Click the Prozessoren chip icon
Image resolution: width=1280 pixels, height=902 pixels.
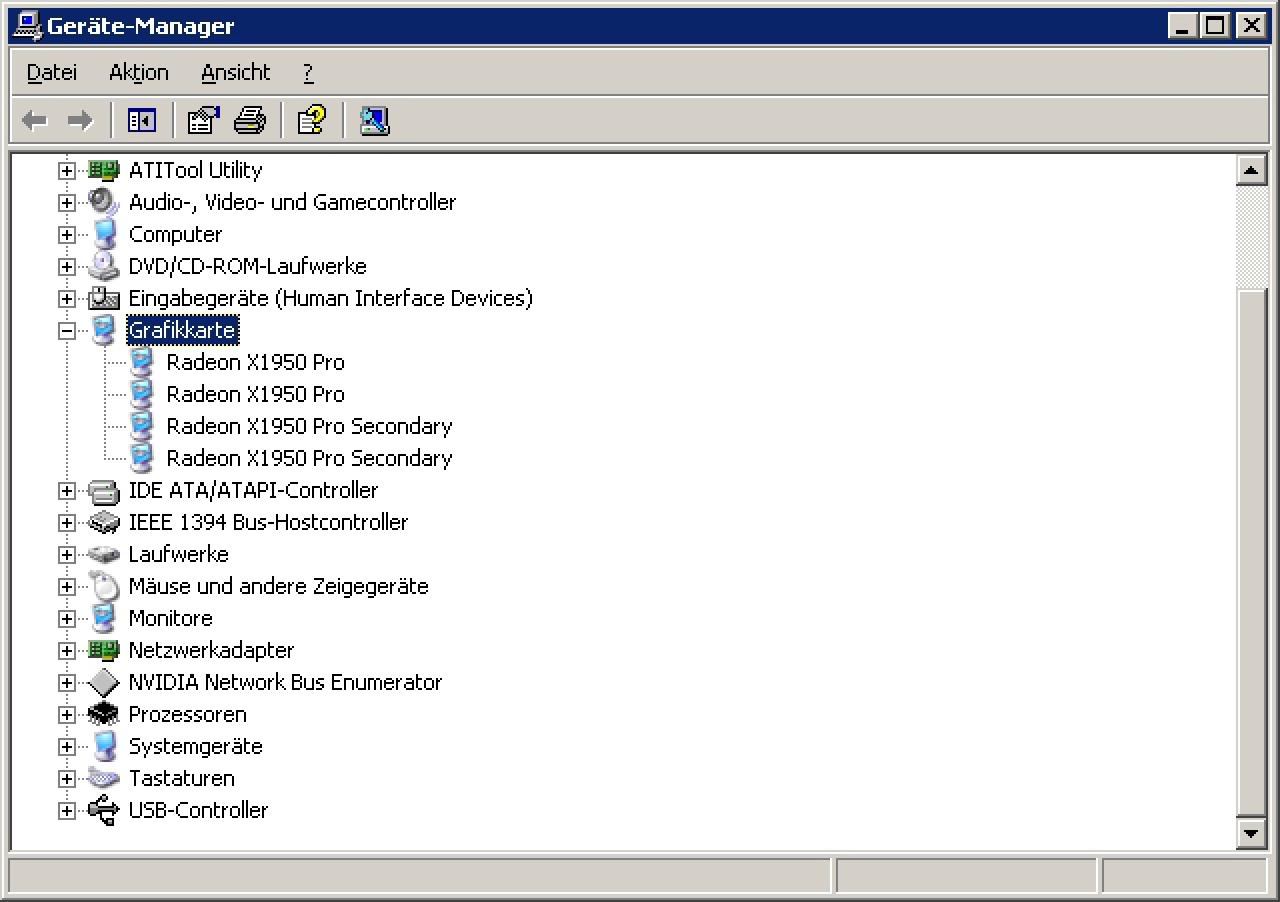pos(103,714)
